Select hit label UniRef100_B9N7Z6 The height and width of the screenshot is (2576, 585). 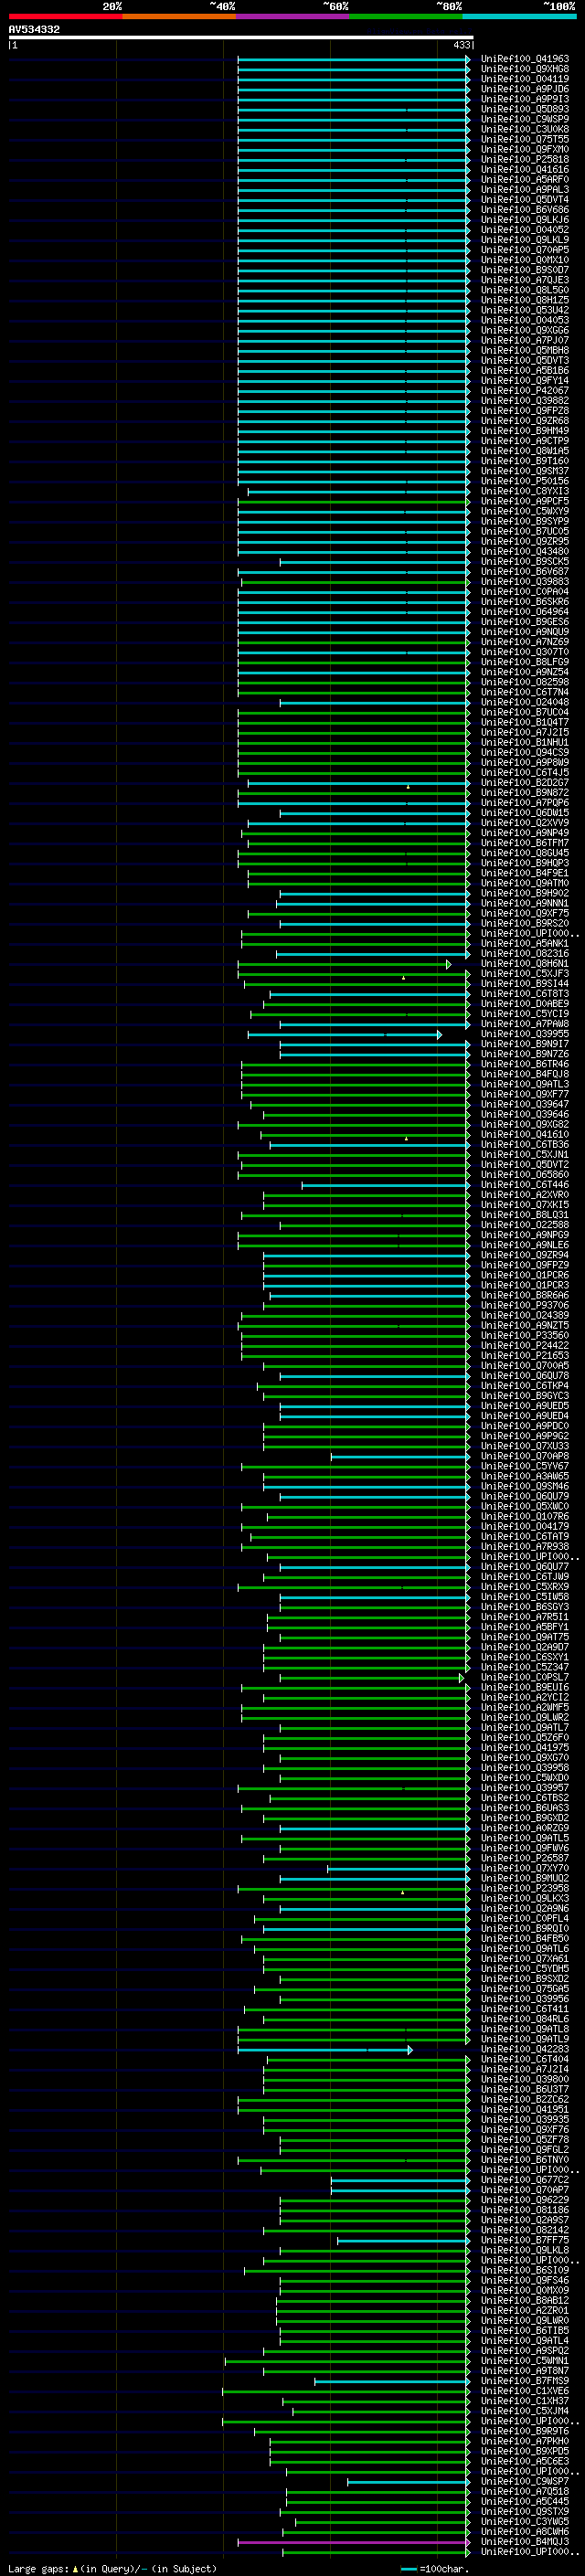click(x=525, y=1054)
